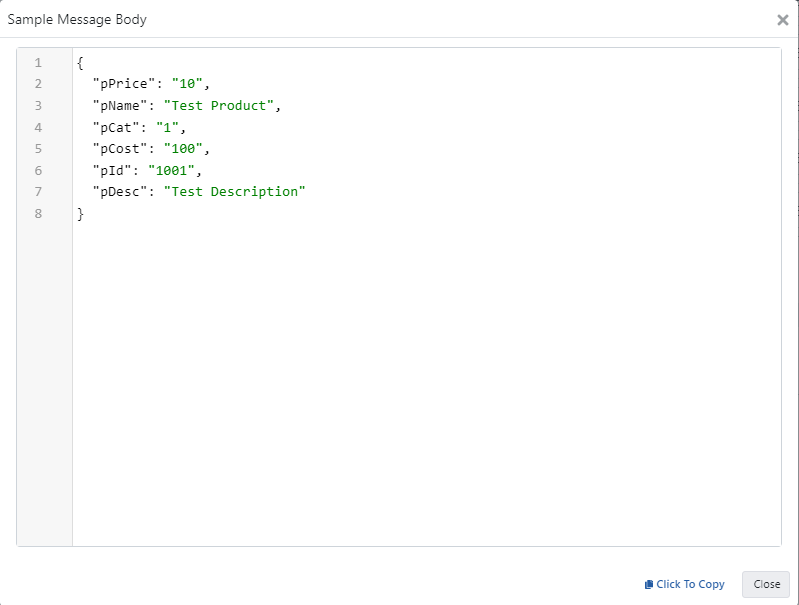The image size is (799, 605).
Task: Place cursor on the "100" cost value
Action: coord(184,148)
